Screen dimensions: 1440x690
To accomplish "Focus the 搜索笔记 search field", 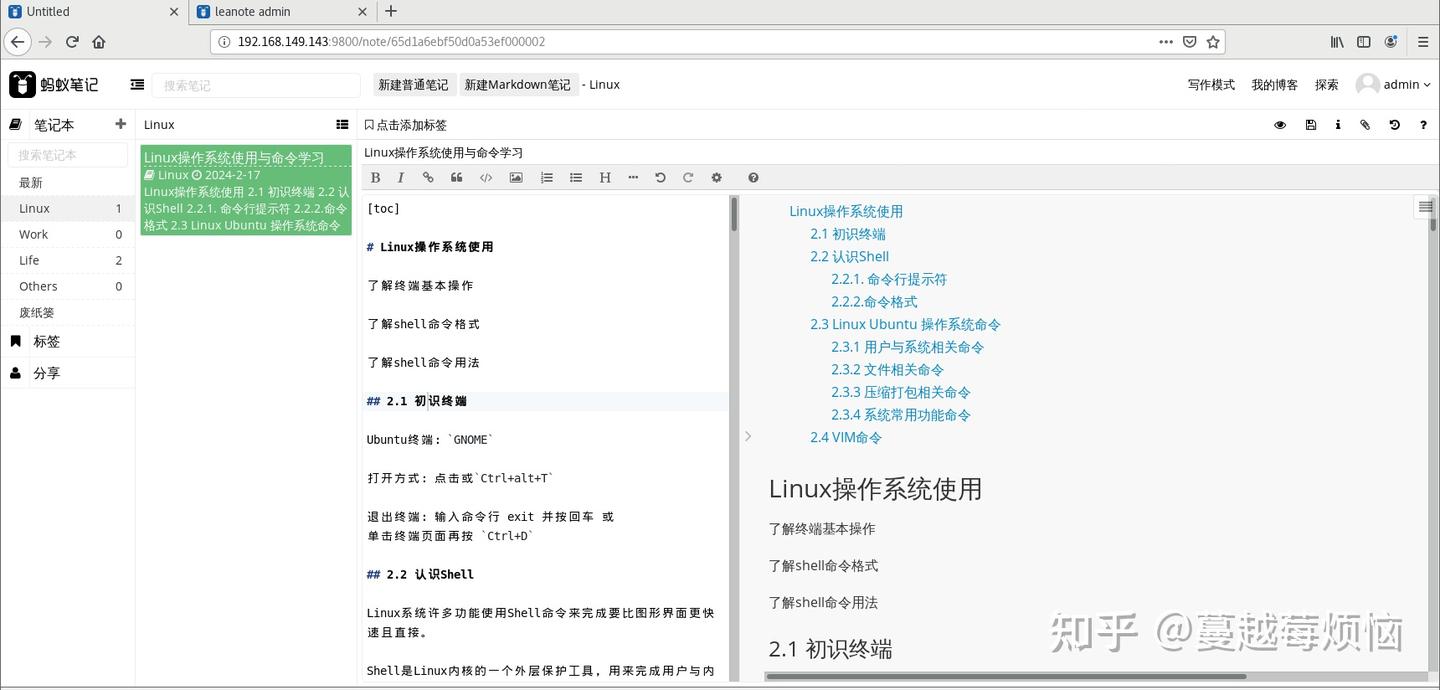I will point(257,85).
